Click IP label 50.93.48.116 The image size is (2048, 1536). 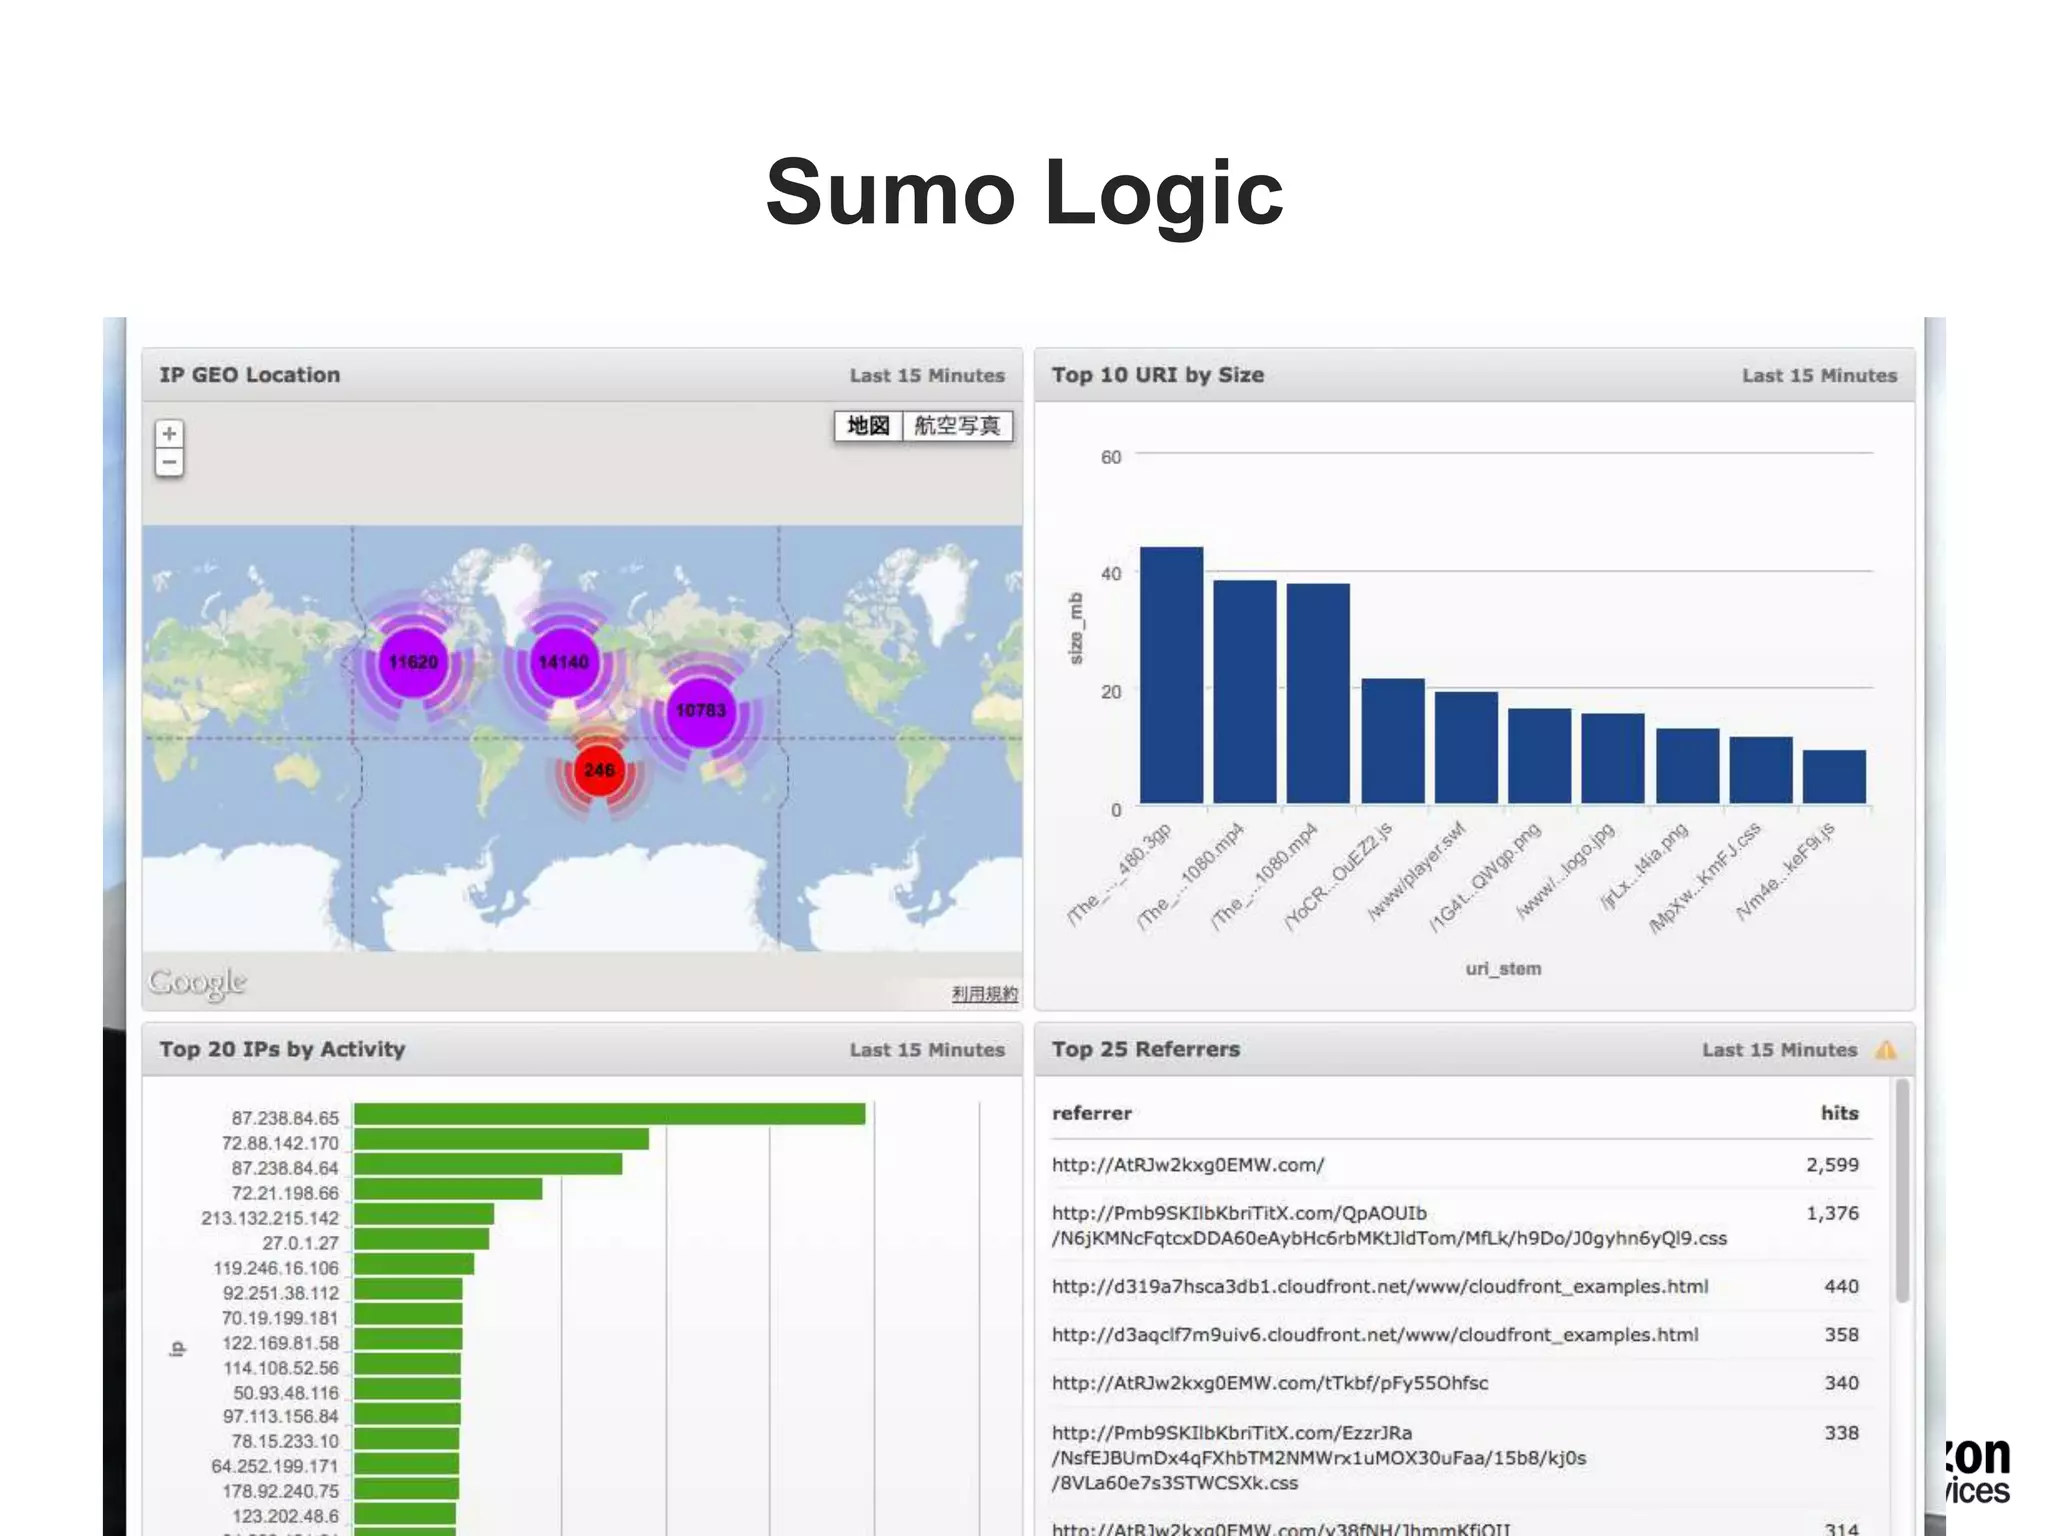tap(286, 1393)
